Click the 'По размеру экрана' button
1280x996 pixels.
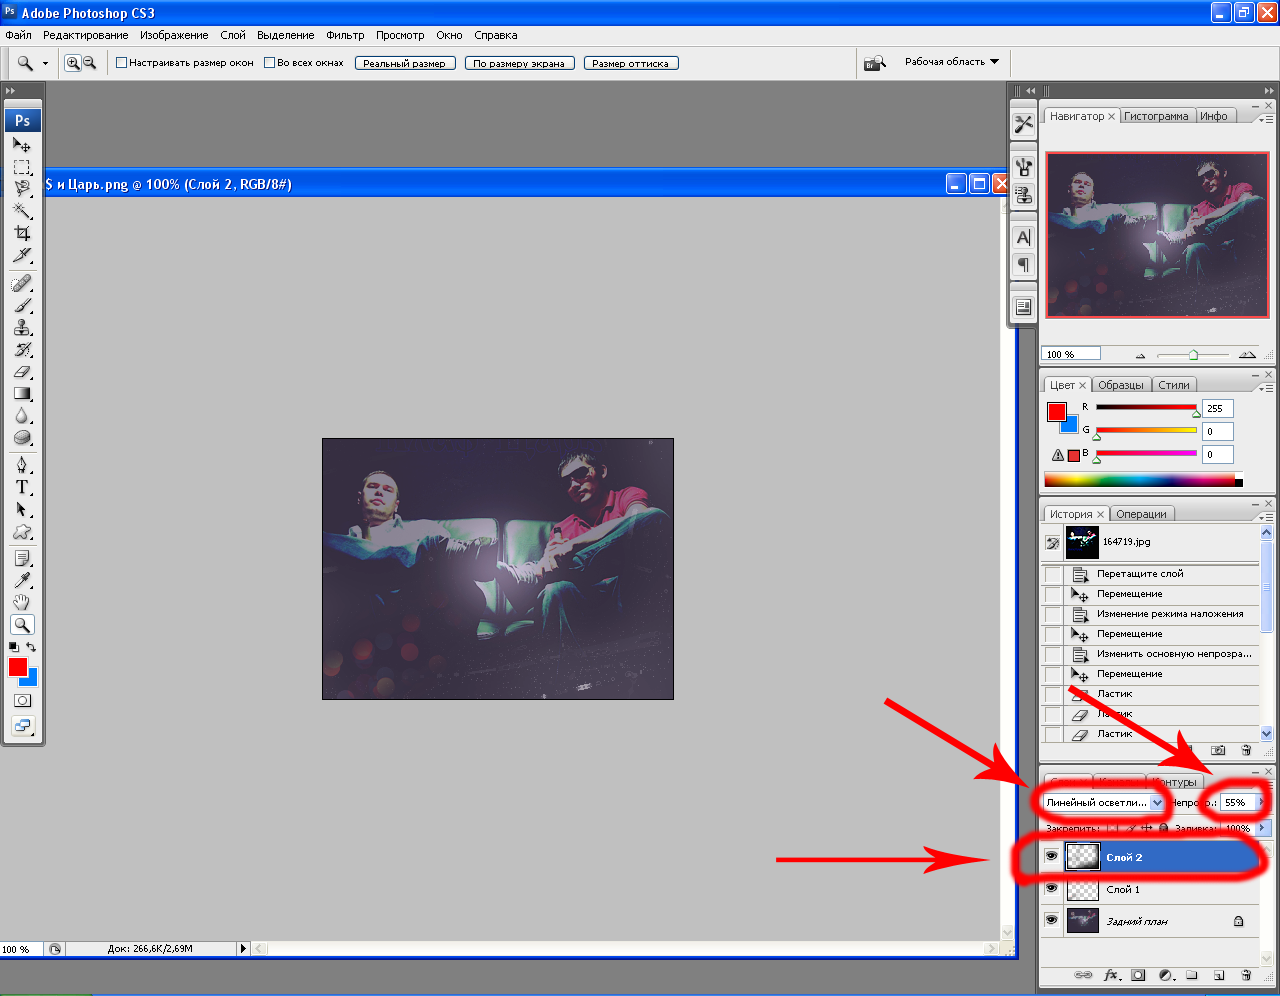point(518,63)
